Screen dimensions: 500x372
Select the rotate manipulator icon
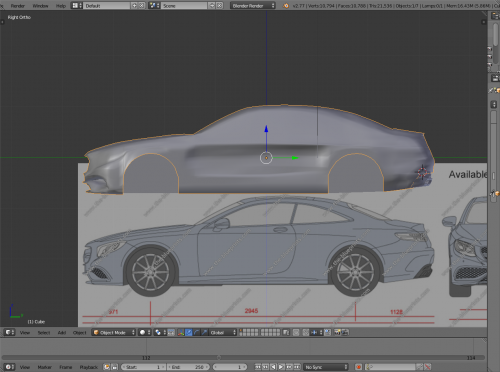(x=196, y=332)
